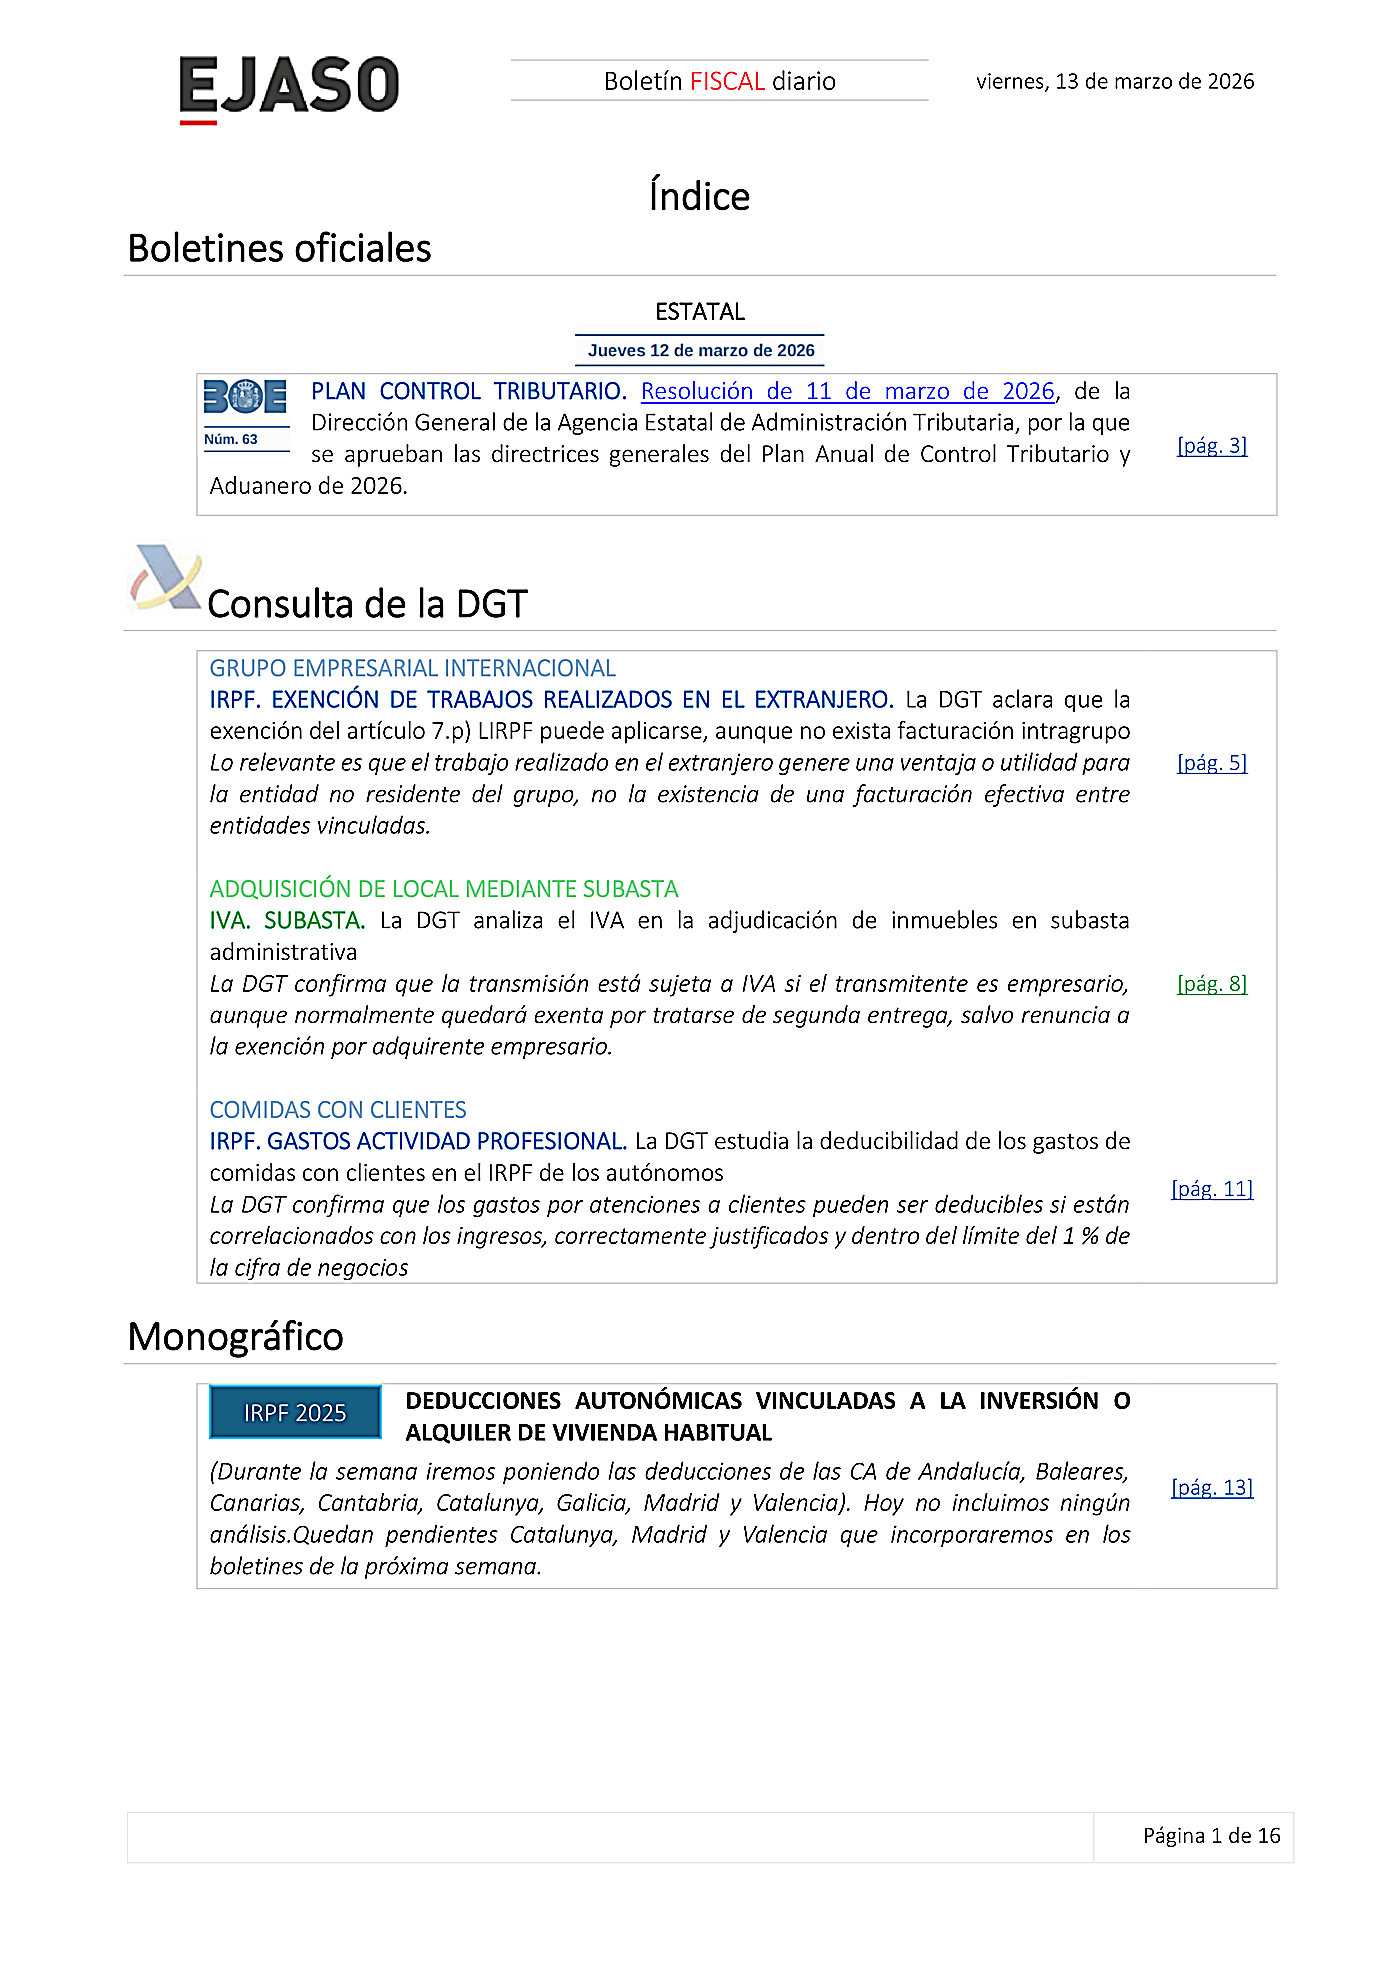Select the 'Consulta de la DGT' heading
Viewport: 1400px width, 1979px height.
[x=367, y=604]
